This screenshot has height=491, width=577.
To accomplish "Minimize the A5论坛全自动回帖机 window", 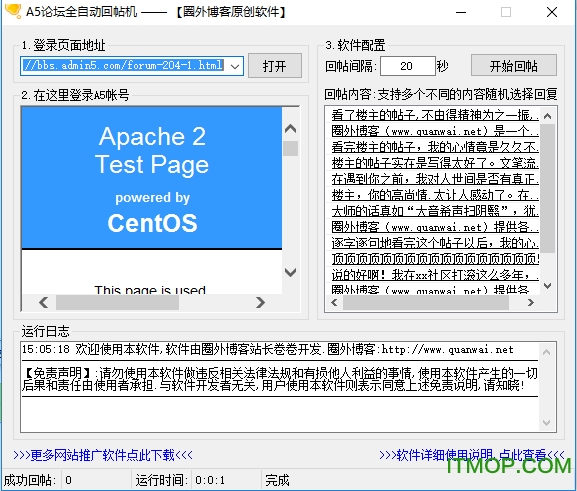I will 461,12.
